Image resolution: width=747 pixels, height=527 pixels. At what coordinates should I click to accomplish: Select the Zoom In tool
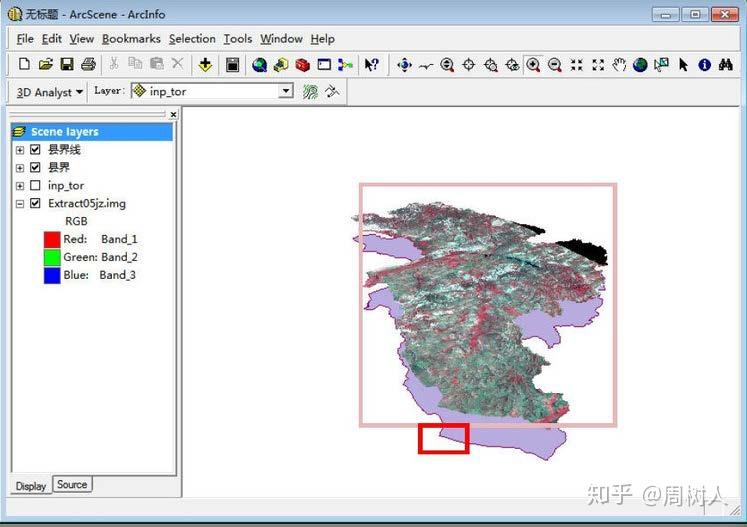533,65
